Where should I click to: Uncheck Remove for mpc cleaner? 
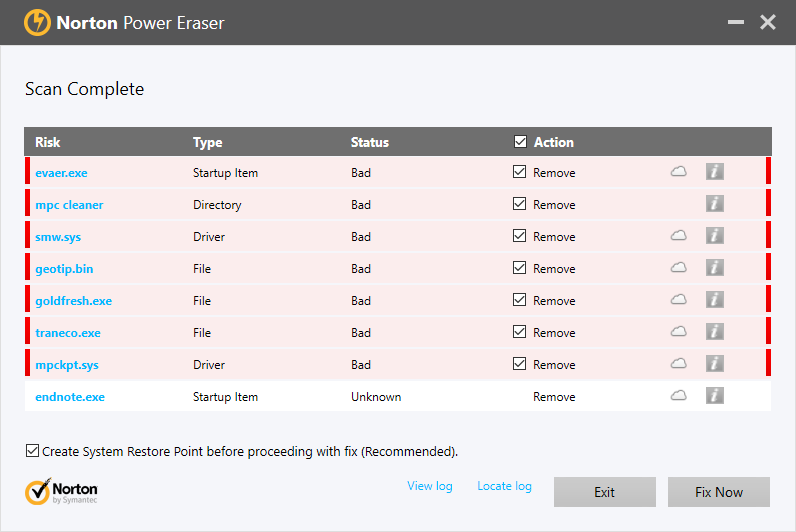pos(519,204)
